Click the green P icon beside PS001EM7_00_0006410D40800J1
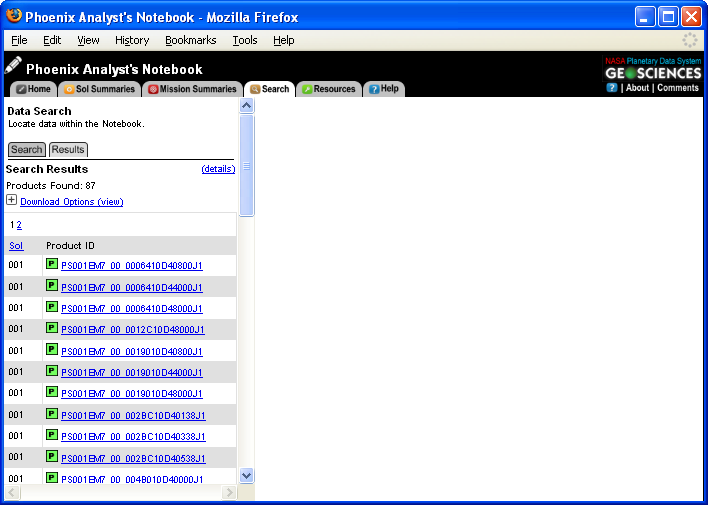The width and height of the screenshot is (708, 505). (x=52, y=265)
